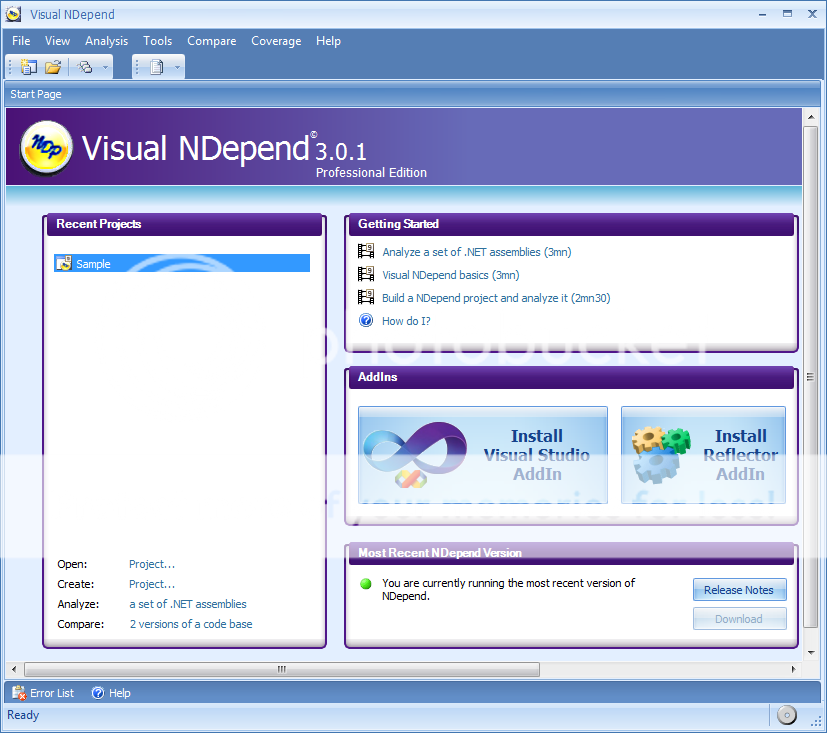827x733 pixels.
Task: Click film icon beside Build a NDepend project
Action: (366, 297)
